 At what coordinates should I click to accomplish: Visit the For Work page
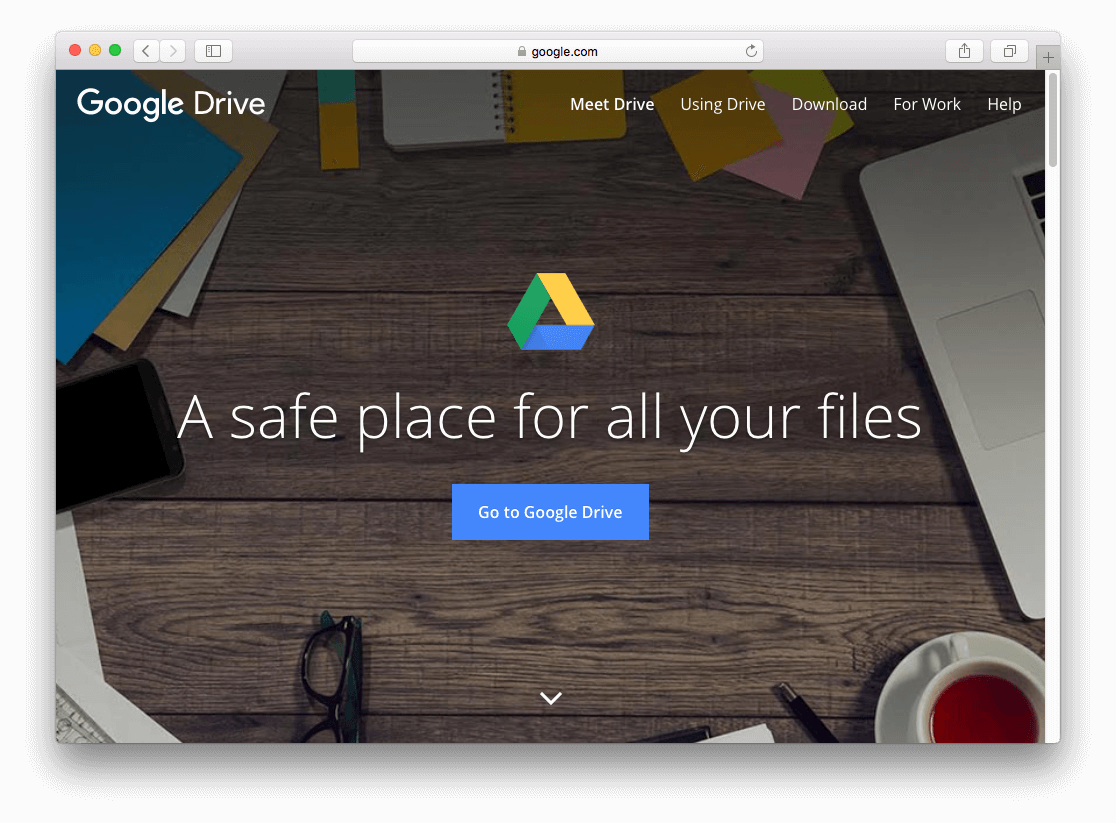[x=926, y=104]
